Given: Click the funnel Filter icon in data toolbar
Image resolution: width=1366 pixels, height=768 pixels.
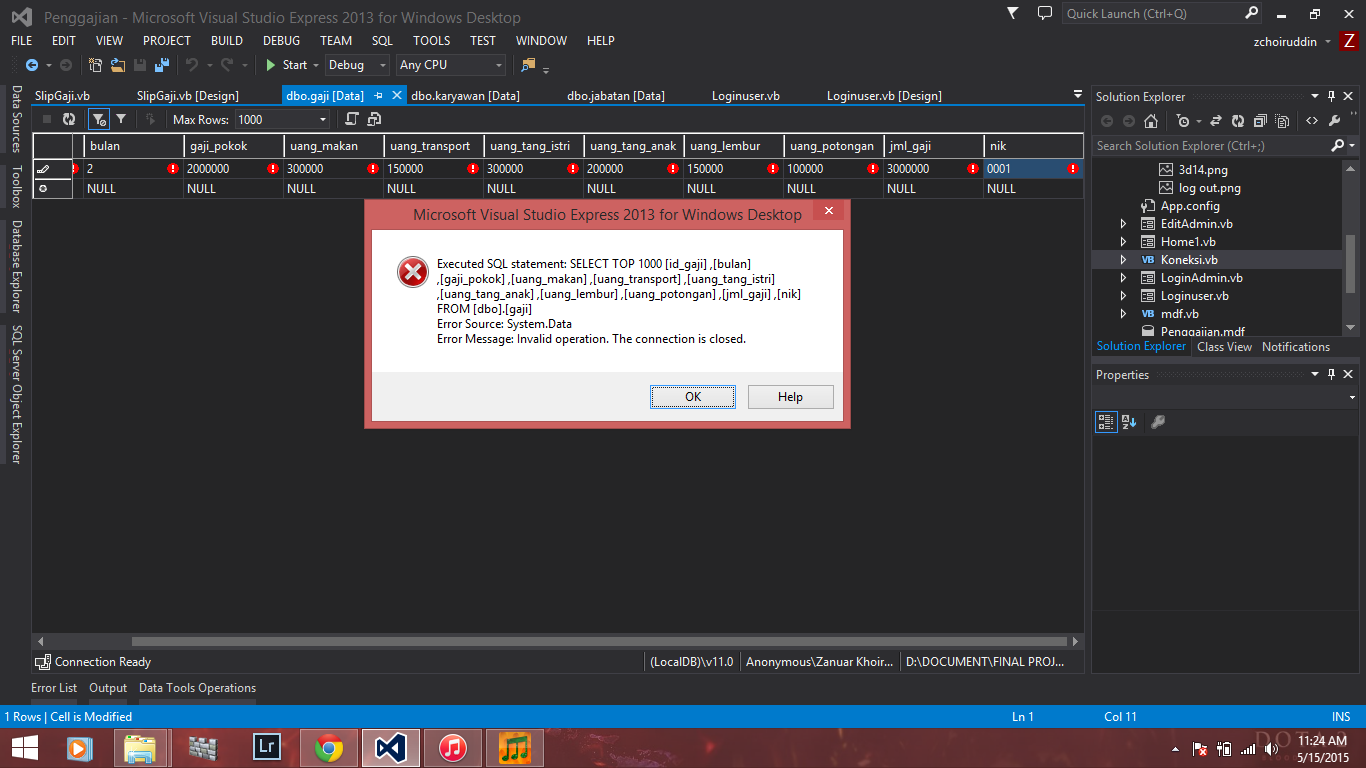Looking at the screenshot, I should point(121,119).
